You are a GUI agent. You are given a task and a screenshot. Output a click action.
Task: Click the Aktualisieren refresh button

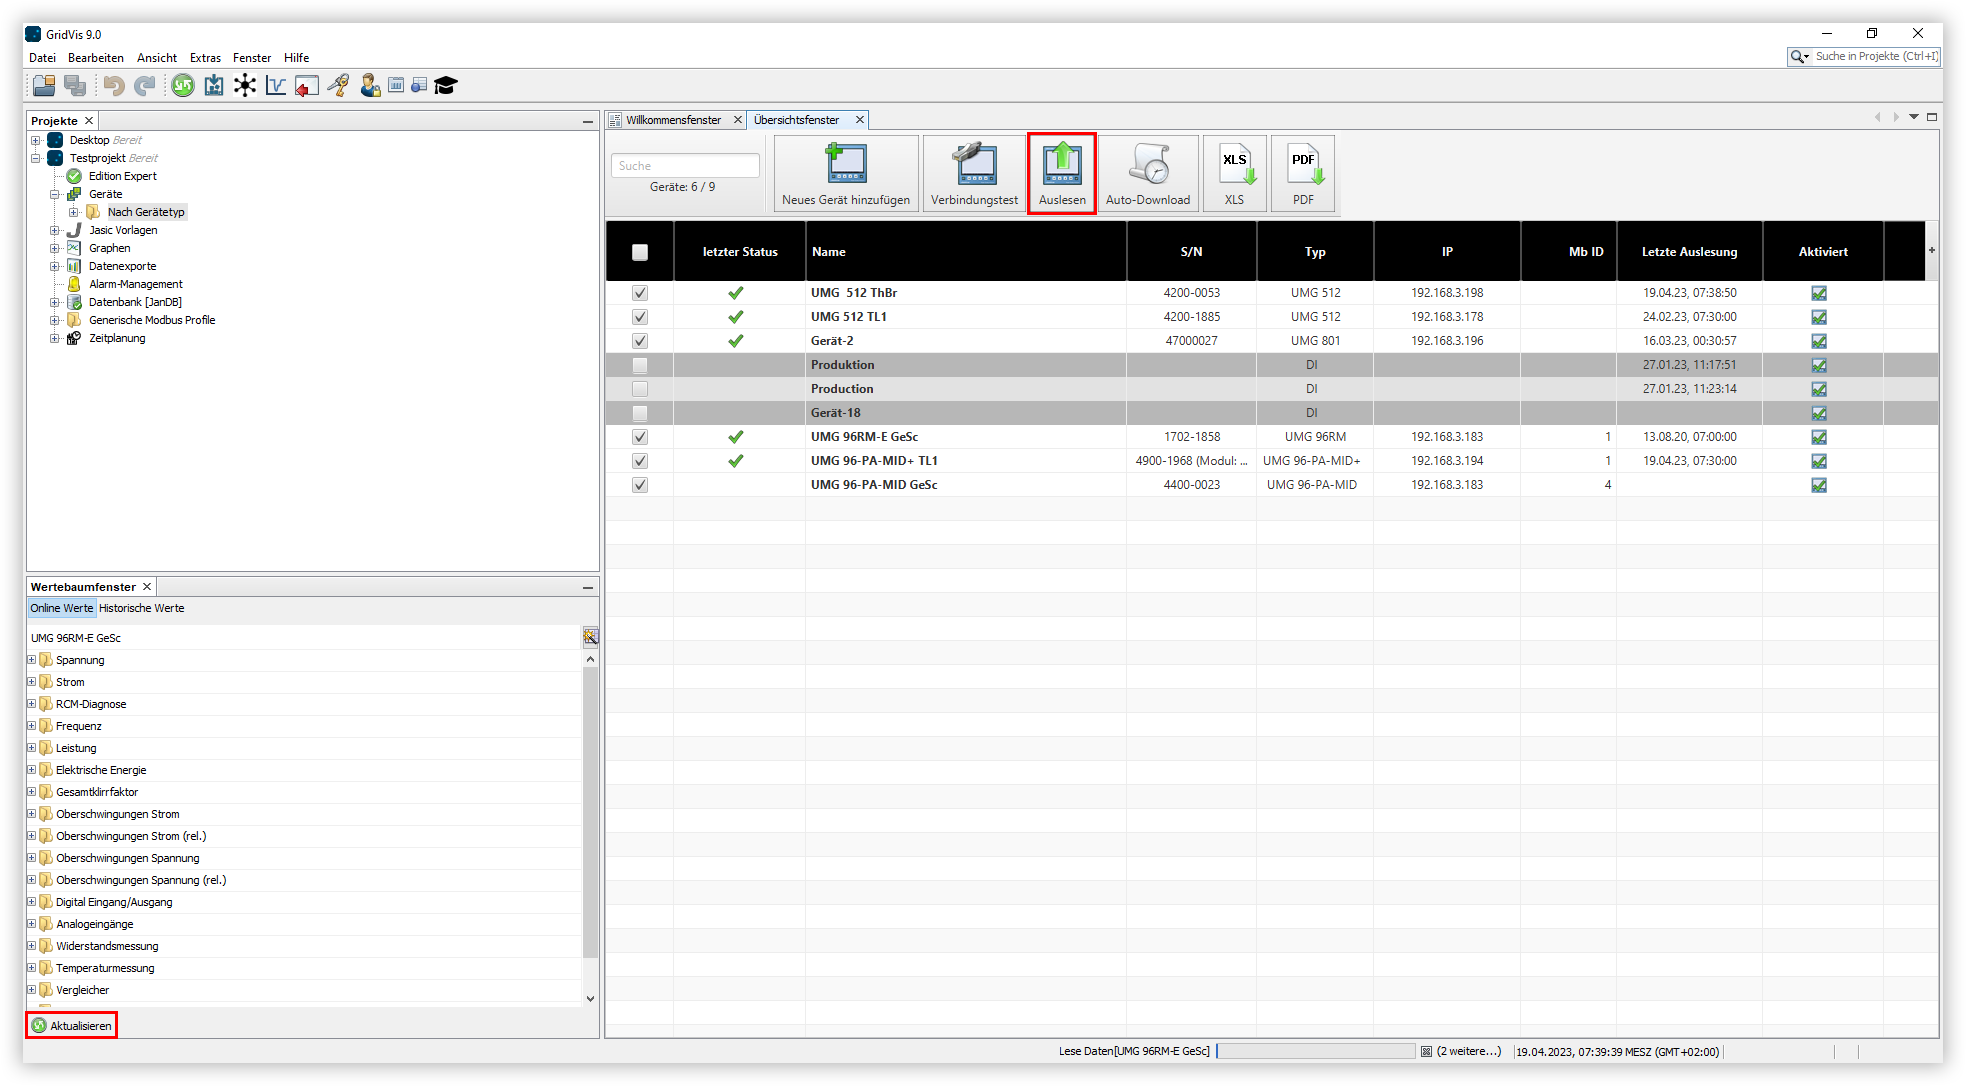[x=71, y=1026]
